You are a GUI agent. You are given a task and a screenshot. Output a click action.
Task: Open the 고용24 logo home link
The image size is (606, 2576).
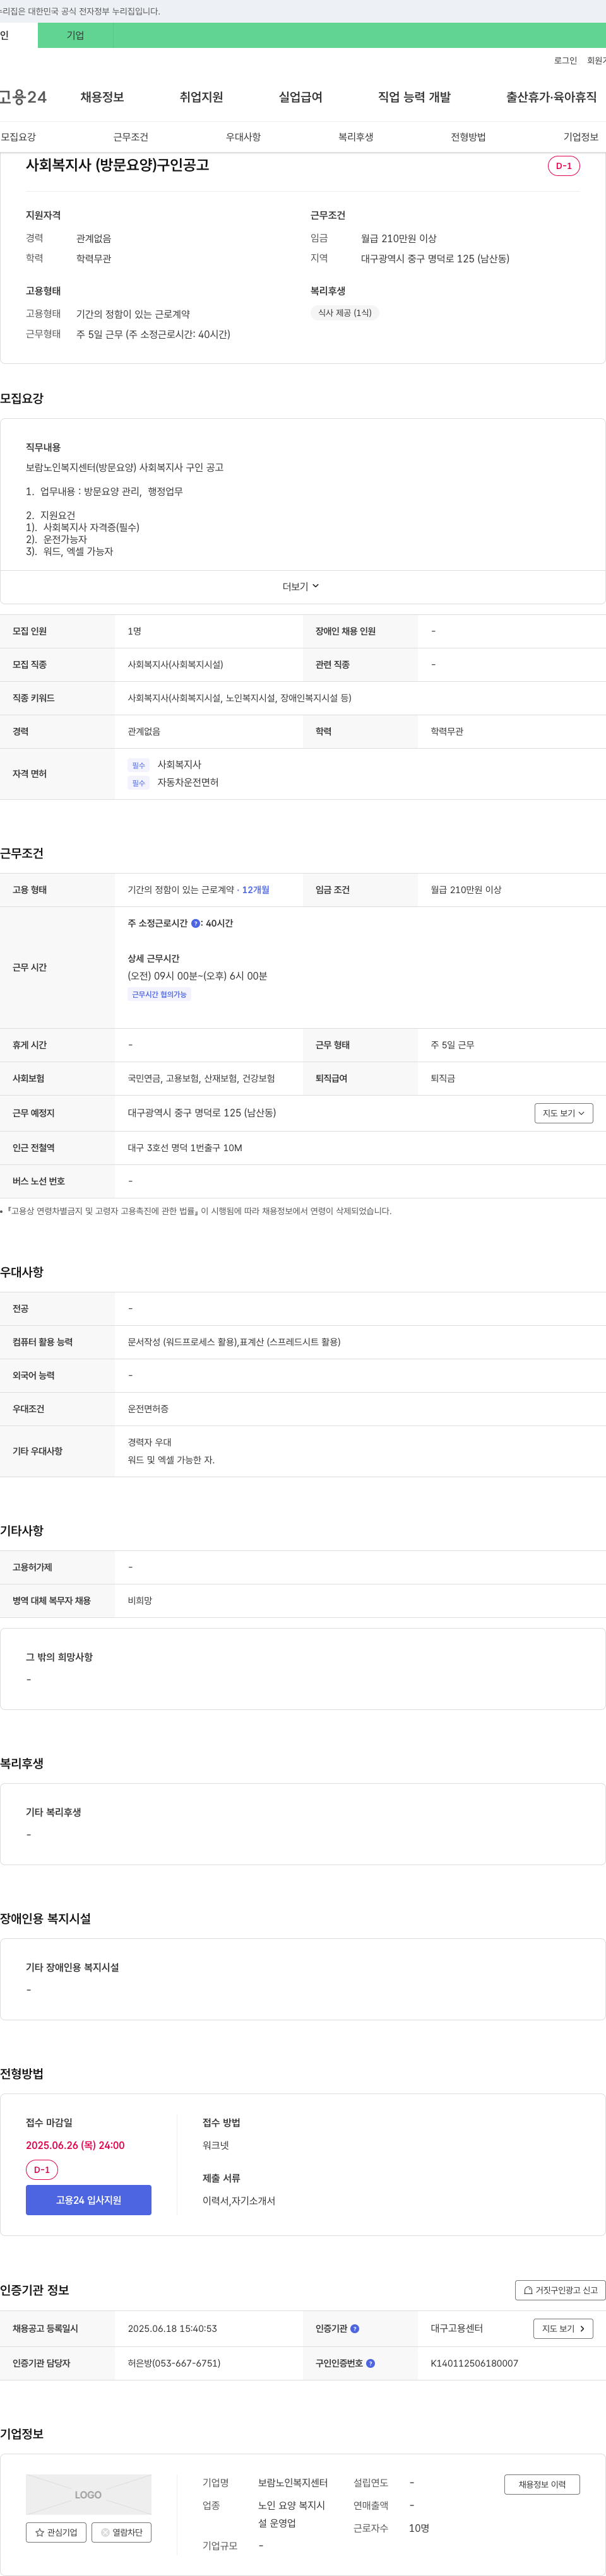click(23, 97)
